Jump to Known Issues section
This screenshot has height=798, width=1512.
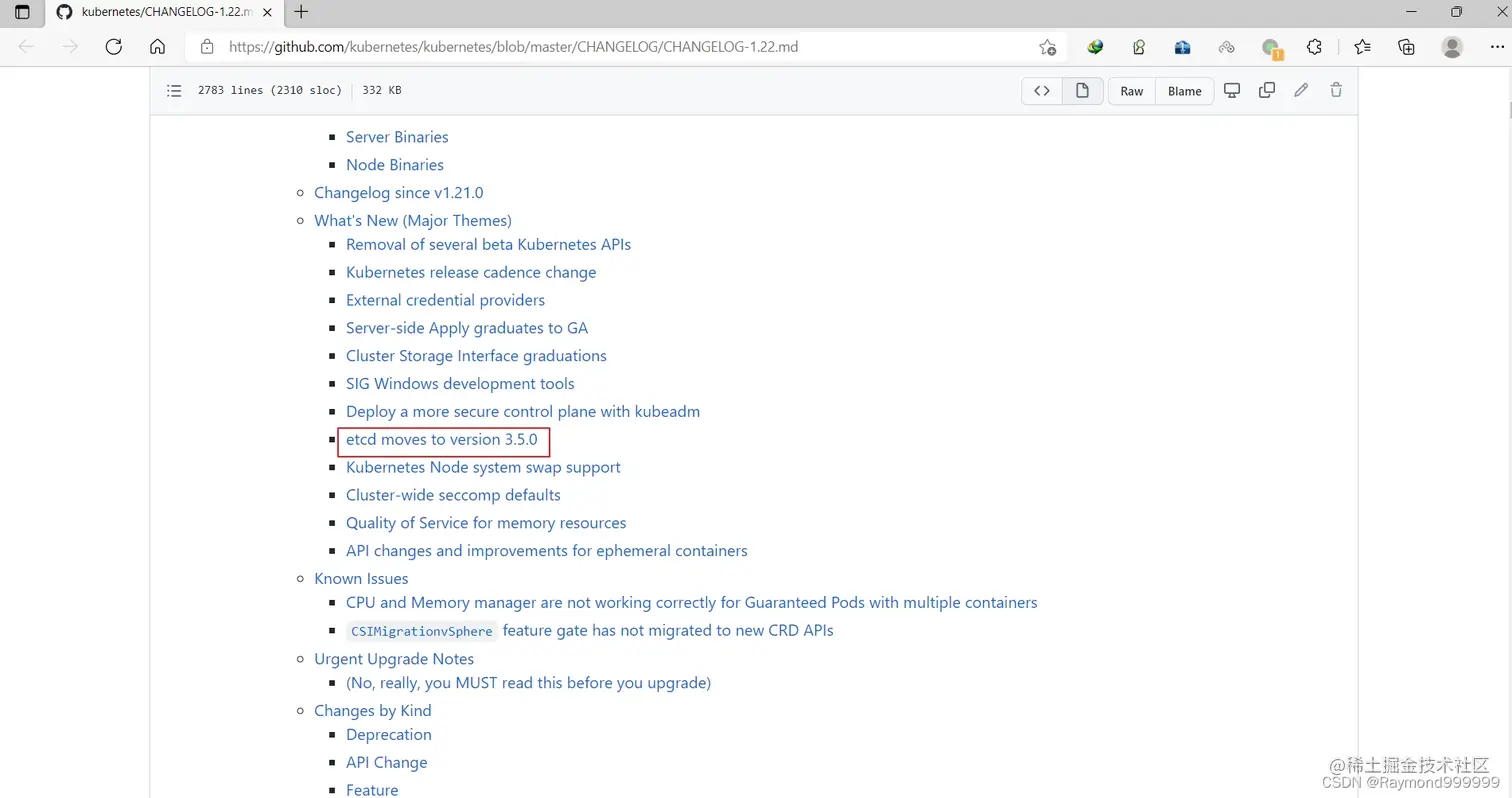point(361,578)
